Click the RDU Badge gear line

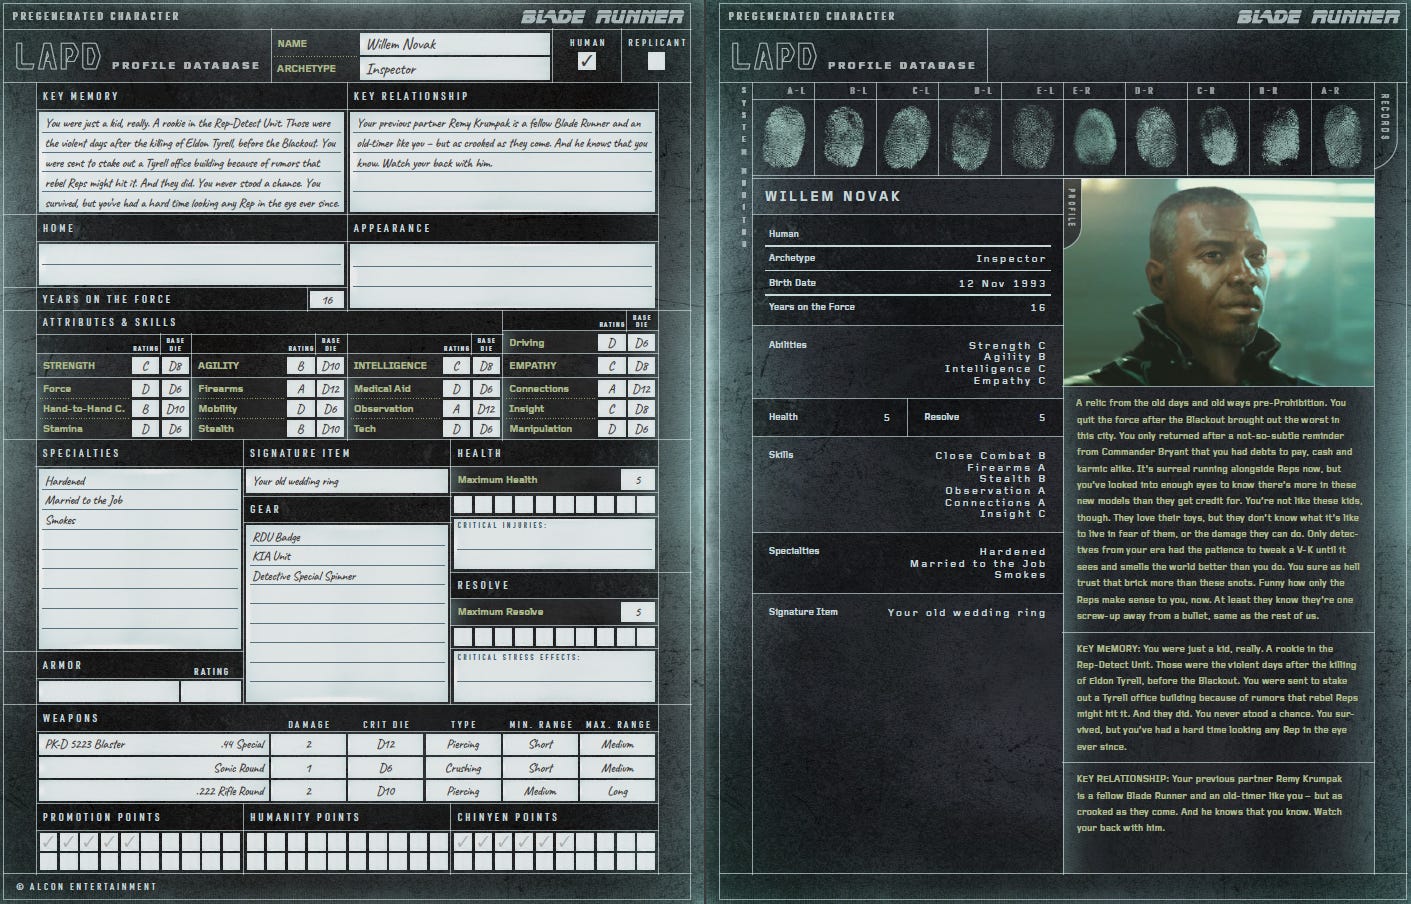point(347,537)
